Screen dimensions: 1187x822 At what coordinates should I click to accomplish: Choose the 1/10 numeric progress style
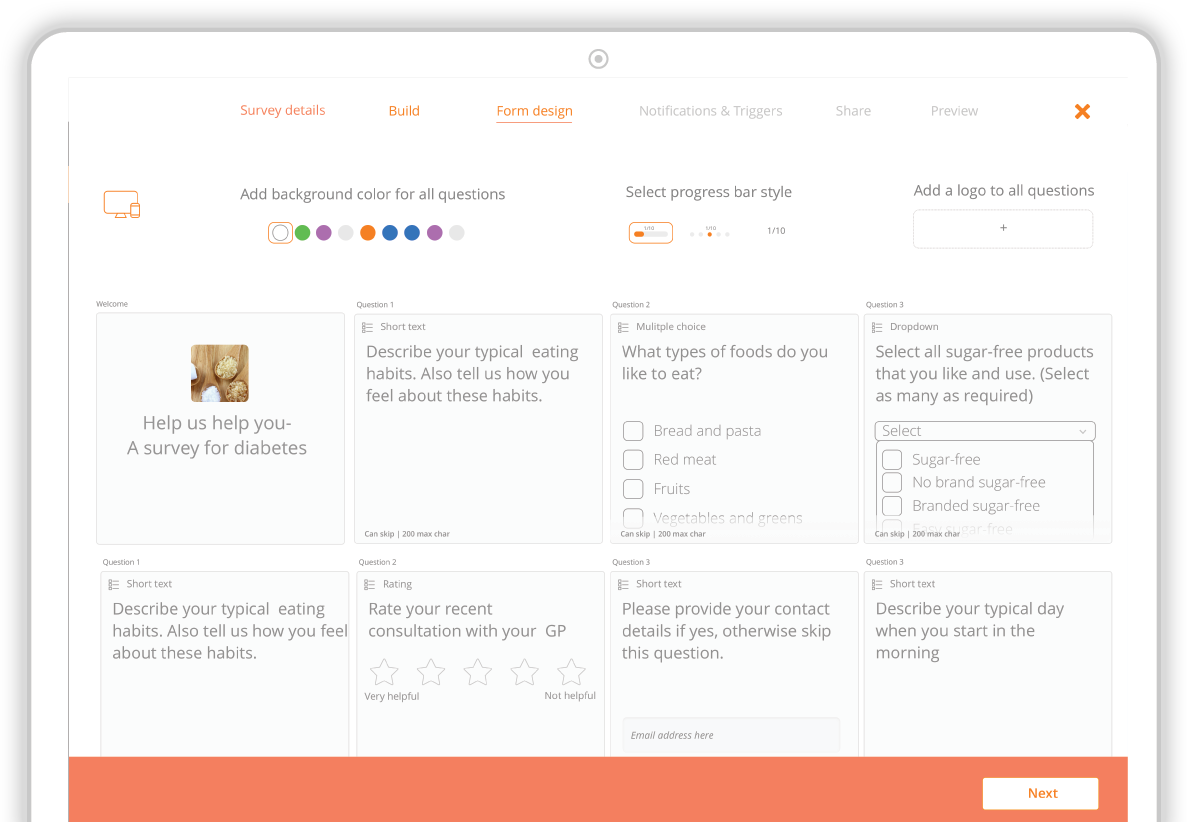click(x=776, y=231)
